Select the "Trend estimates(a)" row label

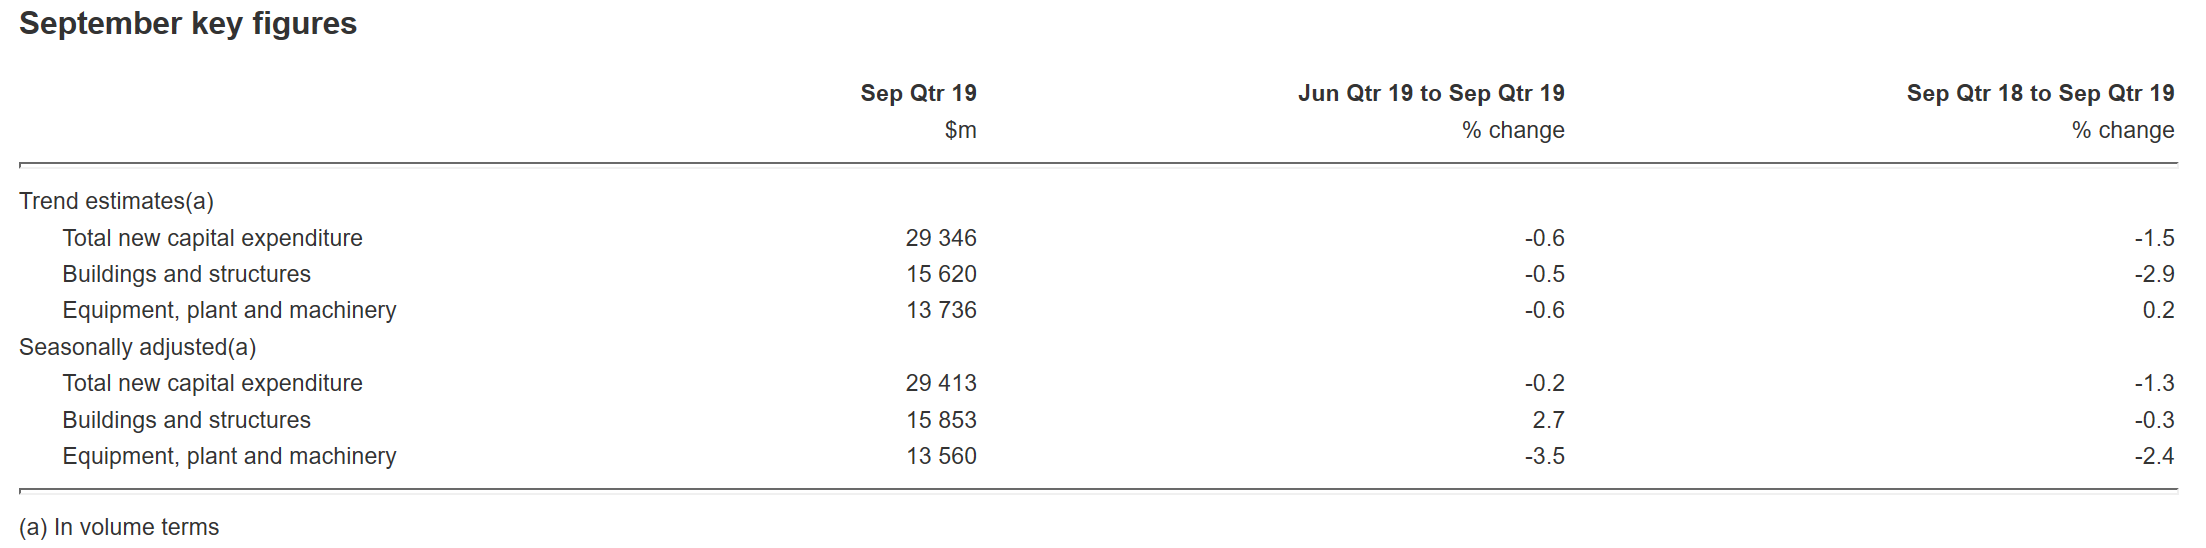(x=116, y=201)
